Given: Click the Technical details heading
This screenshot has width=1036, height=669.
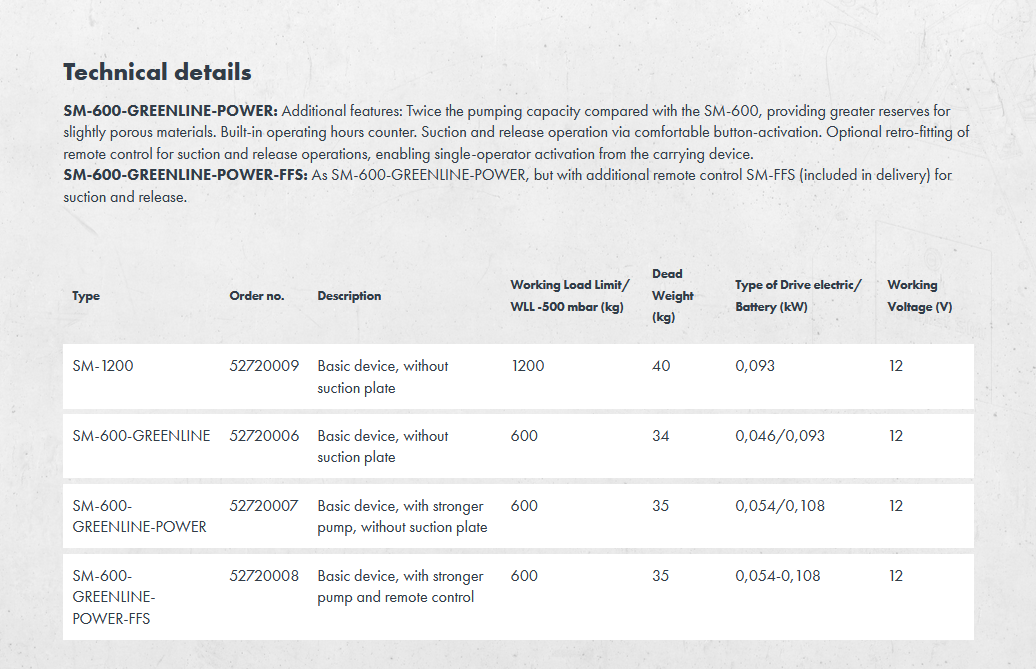Looking at the screenshot, I should click(x=157, y=72).
